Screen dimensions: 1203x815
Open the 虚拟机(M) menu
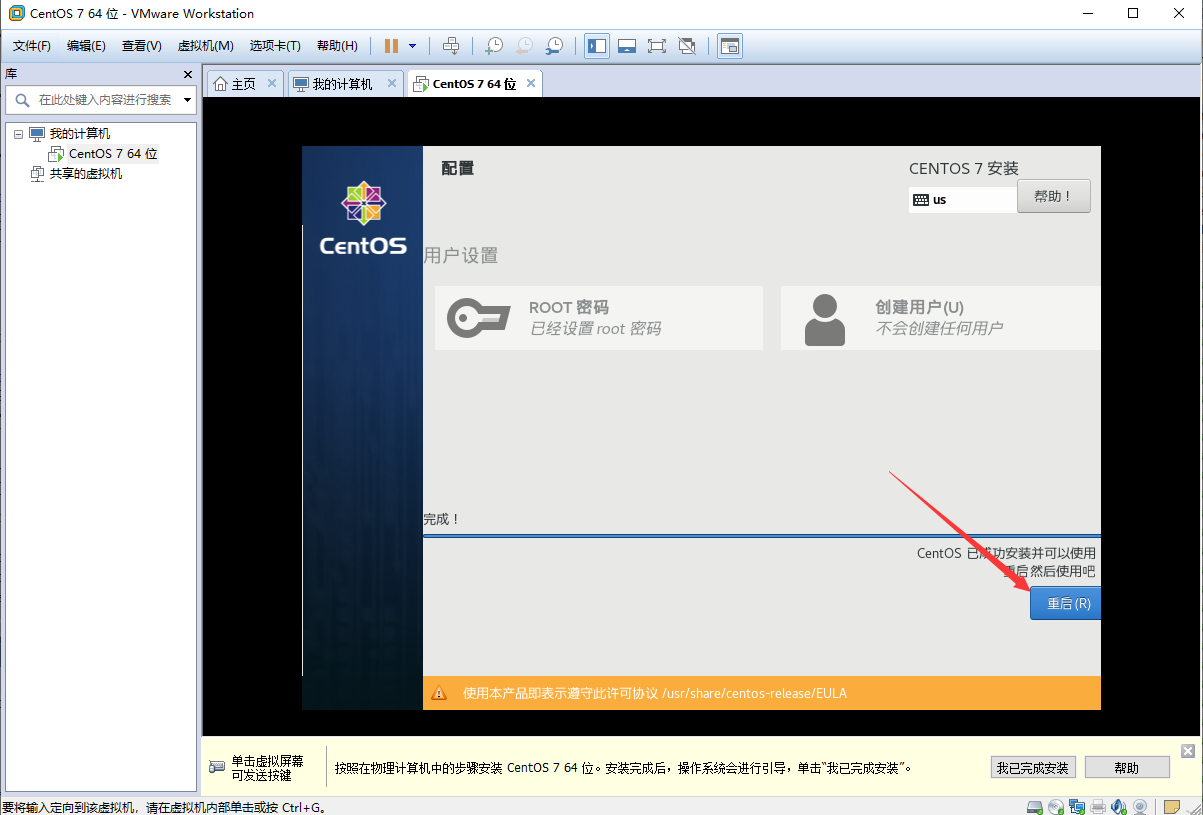[206, 46]
